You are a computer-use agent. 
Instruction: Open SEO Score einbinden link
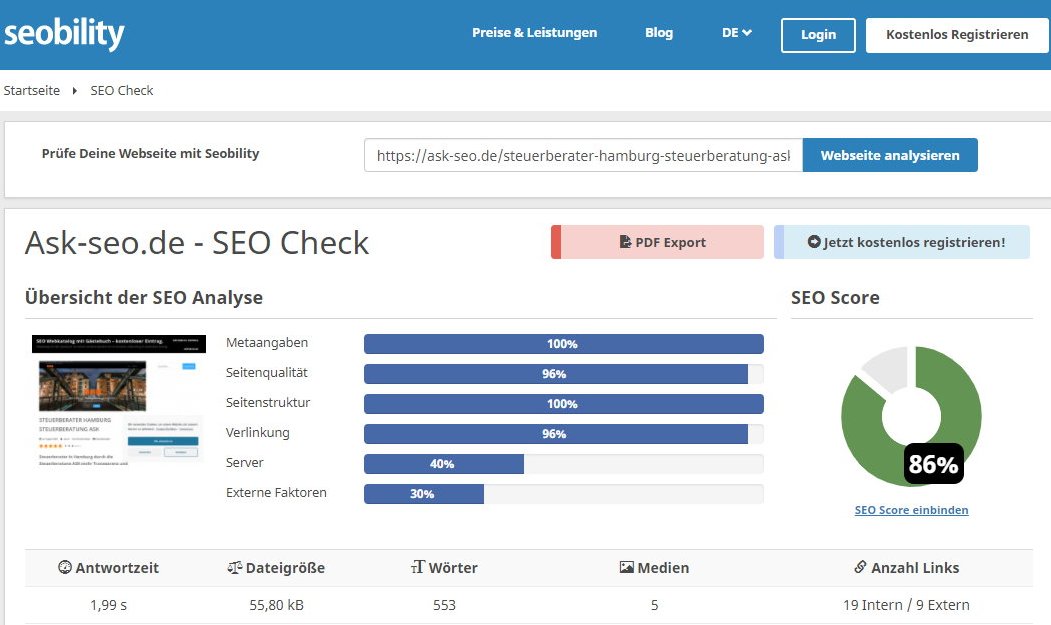[x=912, y=510]
